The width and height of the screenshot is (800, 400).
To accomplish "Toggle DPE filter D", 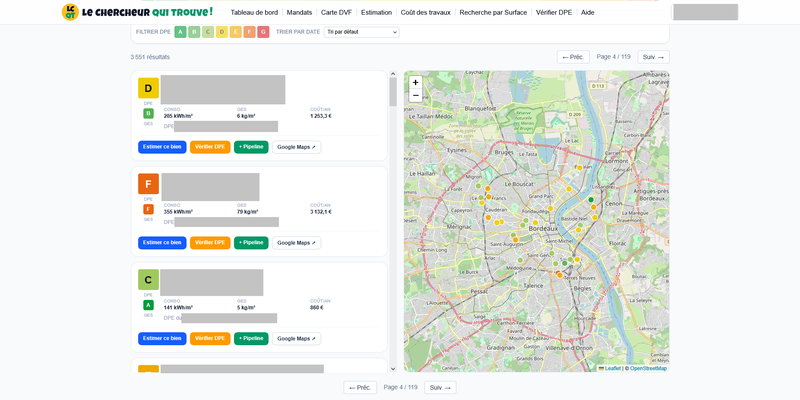I will [221, 32].
